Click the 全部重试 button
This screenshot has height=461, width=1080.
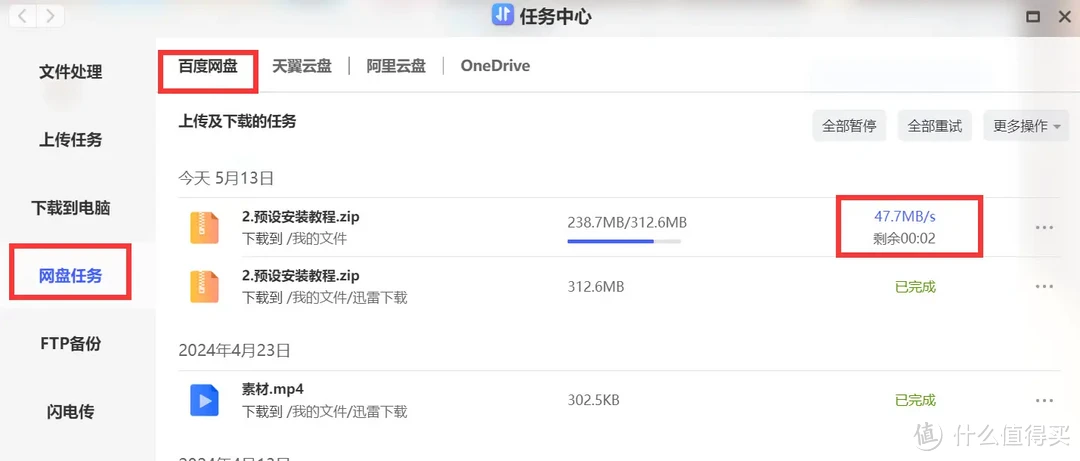tap(935, 126)
